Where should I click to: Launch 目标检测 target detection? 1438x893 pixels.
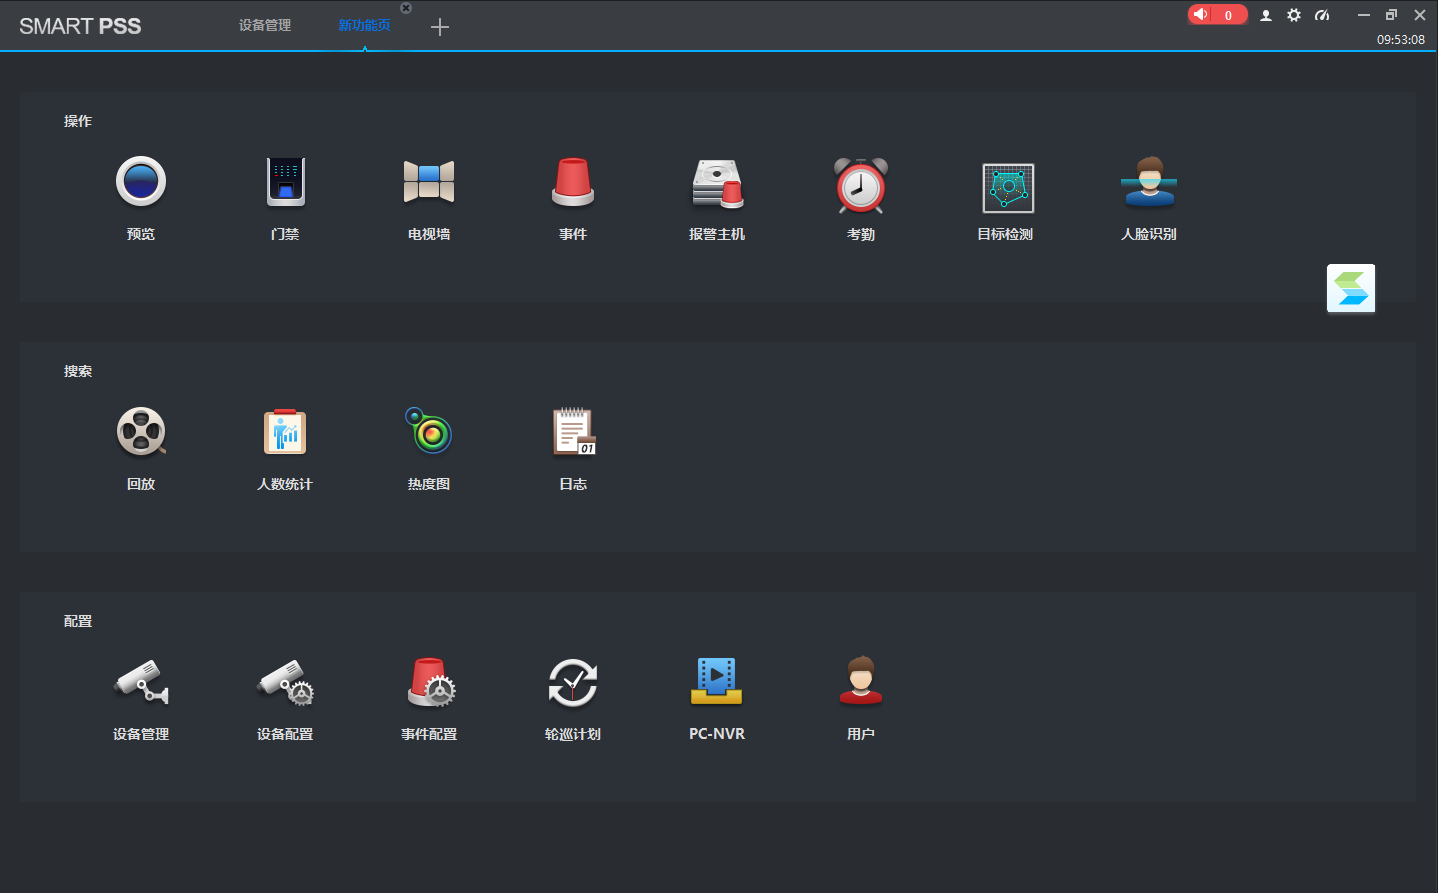[1007, 187]
